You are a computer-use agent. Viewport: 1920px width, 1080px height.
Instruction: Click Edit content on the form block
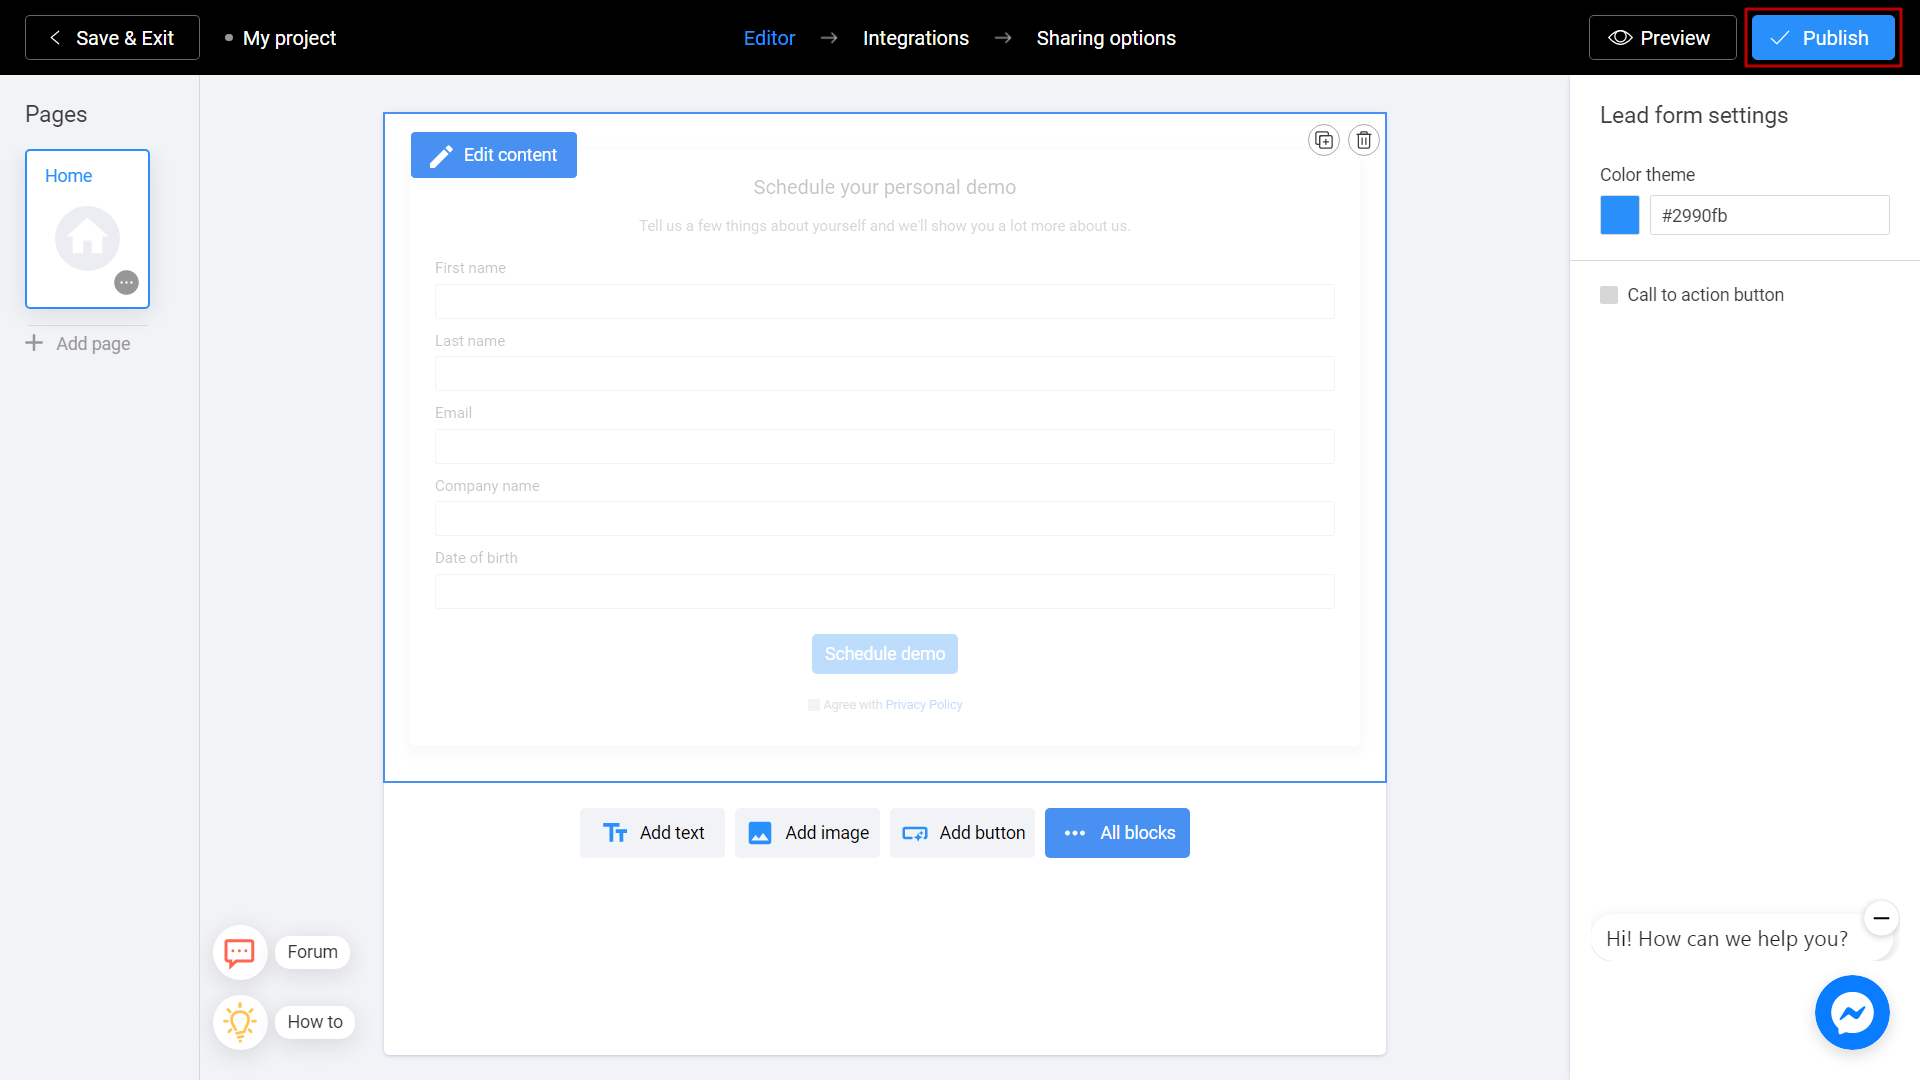[x=494, y=155]
